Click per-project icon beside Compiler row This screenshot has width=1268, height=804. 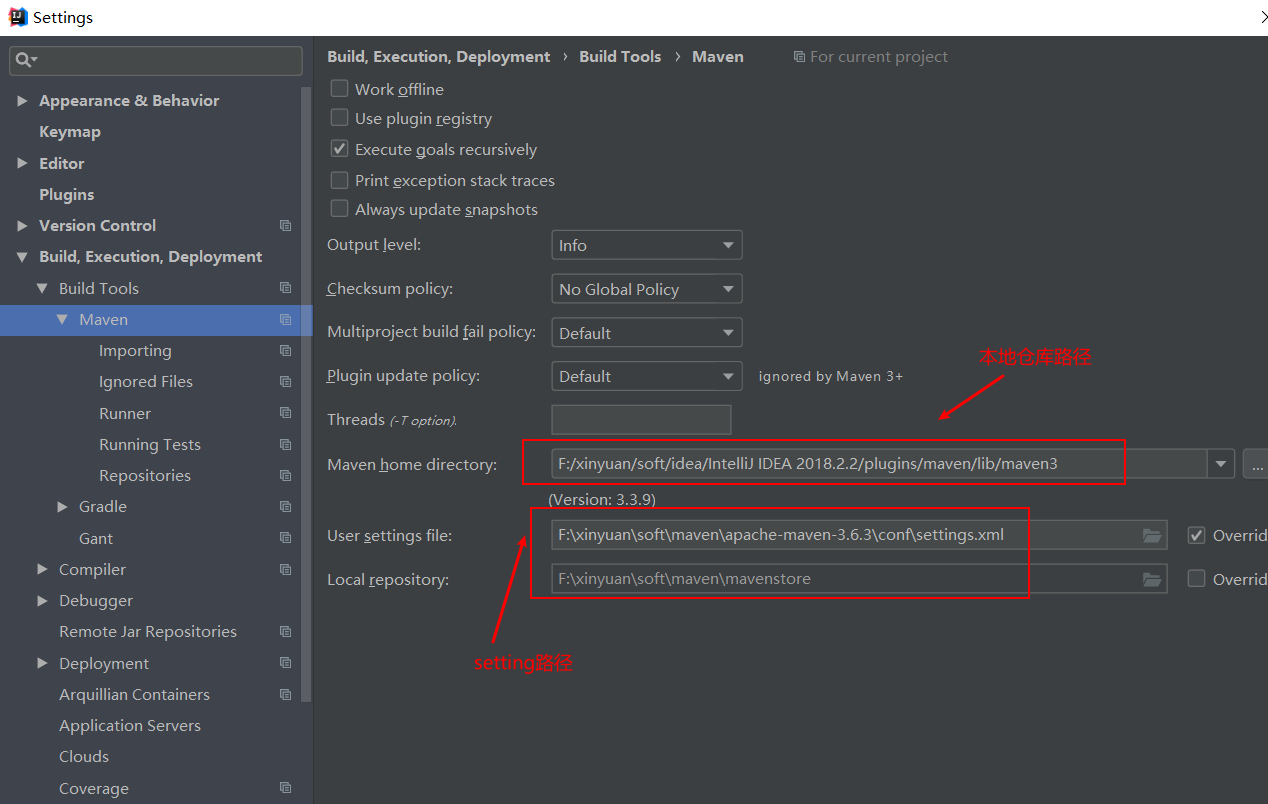coord(286,569)
